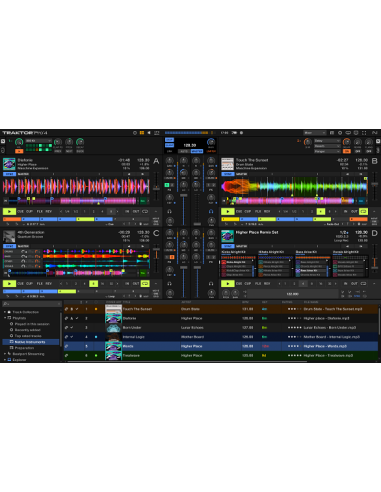This screenshot has width=381, height=492.
Task: Click the Deck C letter icon
Action: click(x=156, y=233)
